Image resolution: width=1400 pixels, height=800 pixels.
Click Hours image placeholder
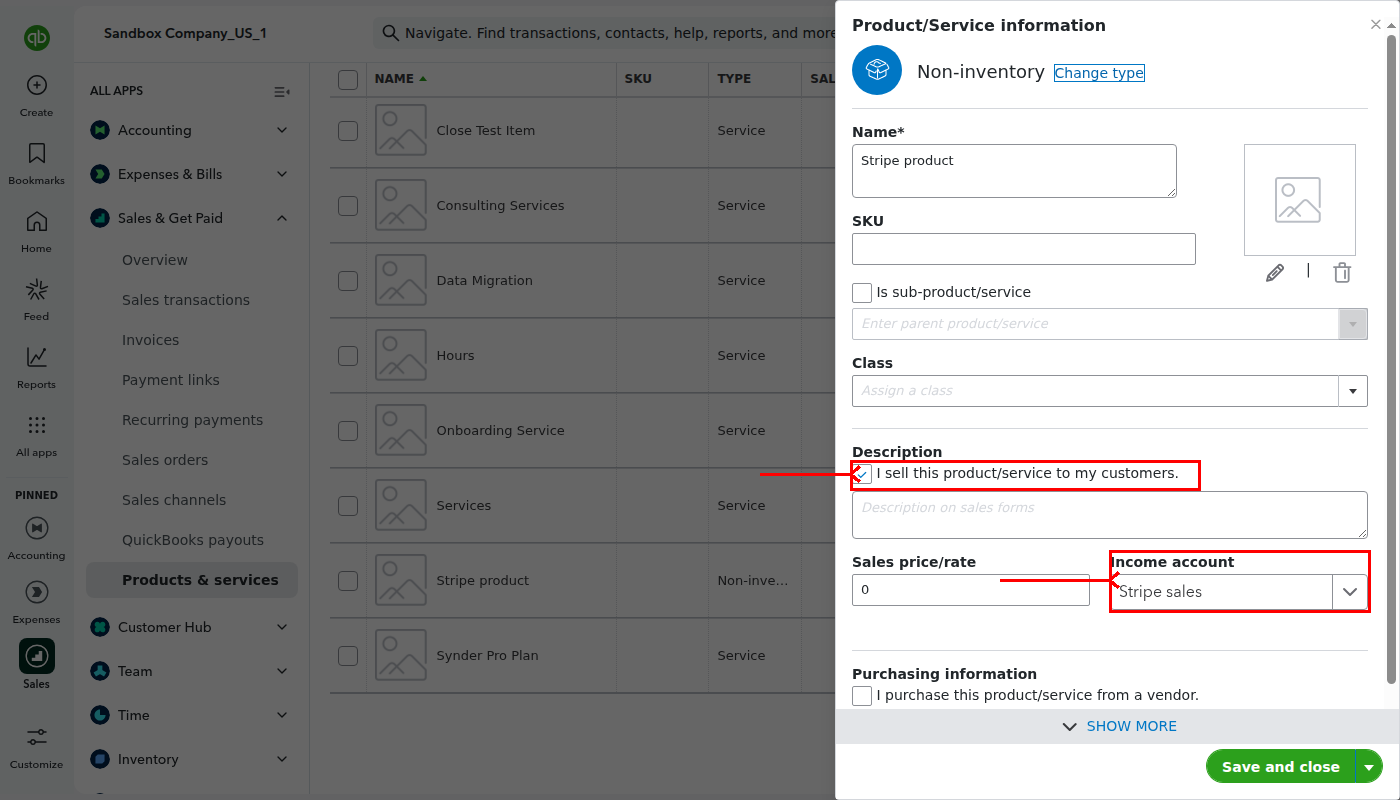point(401,355)
